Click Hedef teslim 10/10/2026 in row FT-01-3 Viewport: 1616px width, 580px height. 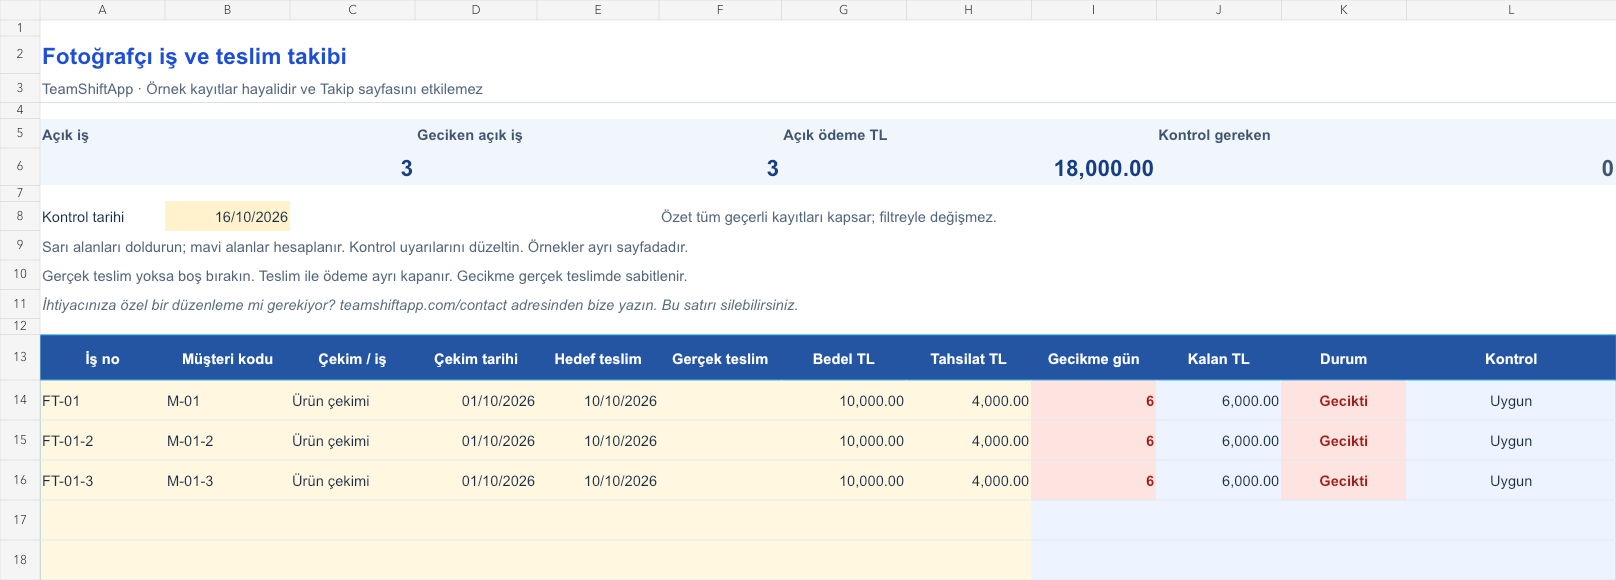(x=598, y=480)
